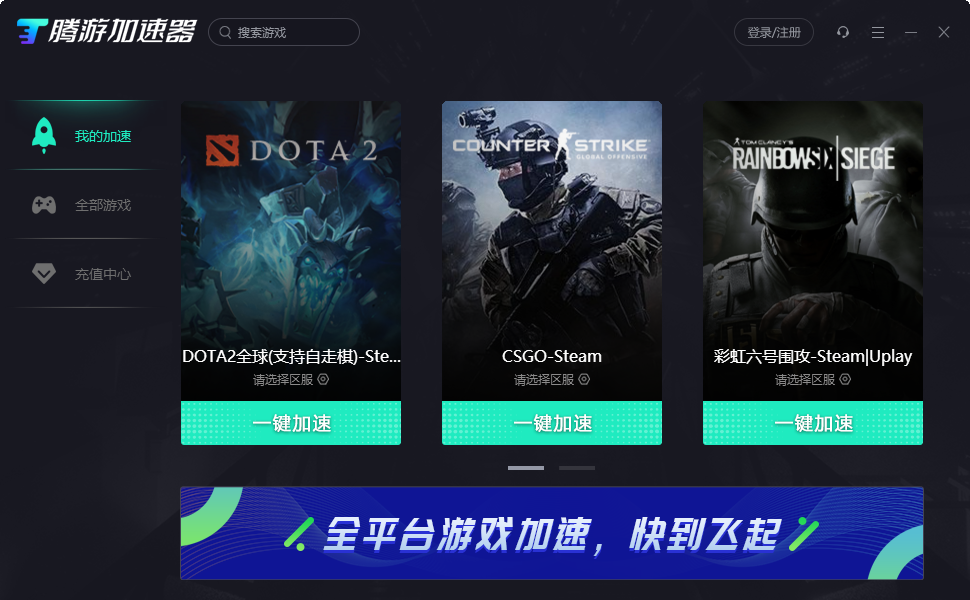Image resolution: width=970 pixels, height=600 pixels.
Task: Start 一键加速 for 彩虹六号围攻
Action: coord(813,423)
